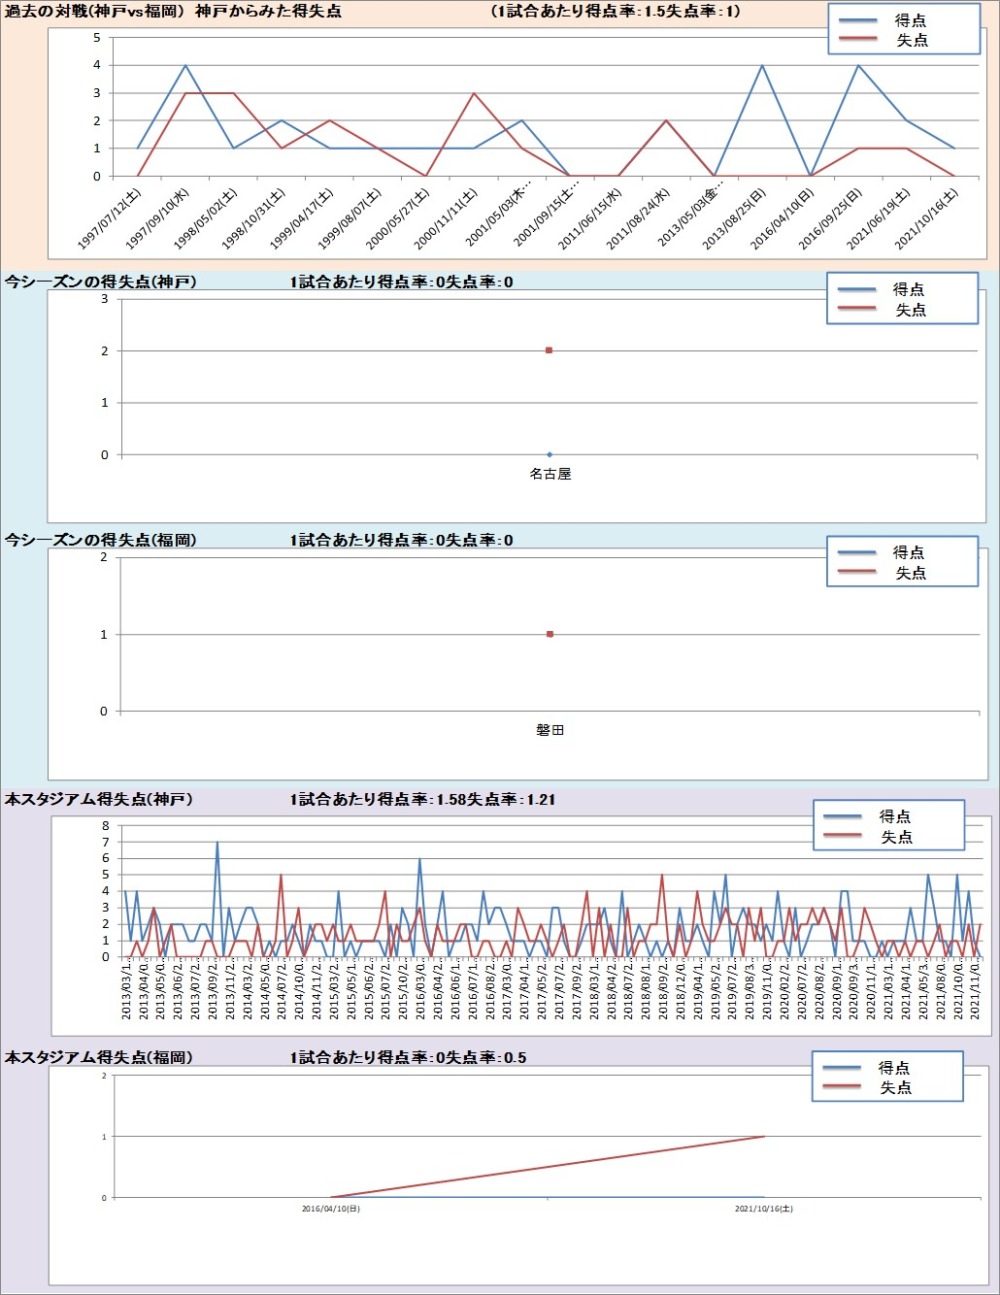Click 2016/04/10(日) label in the 本スタジアム福岡 chart
This screenshot has height=1295, width=1000.
click(x=331, y=1209)
